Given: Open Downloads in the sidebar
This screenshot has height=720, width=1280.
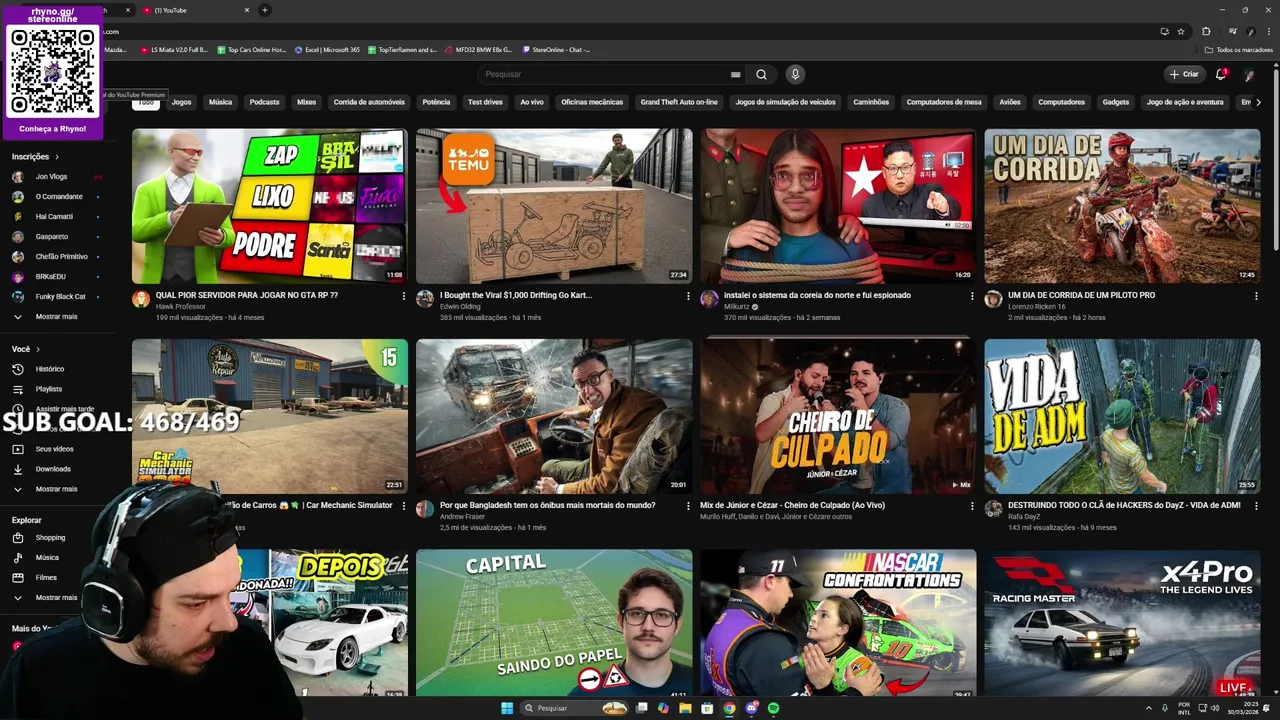Looking at the screenshot, I should tap(53, 469).
